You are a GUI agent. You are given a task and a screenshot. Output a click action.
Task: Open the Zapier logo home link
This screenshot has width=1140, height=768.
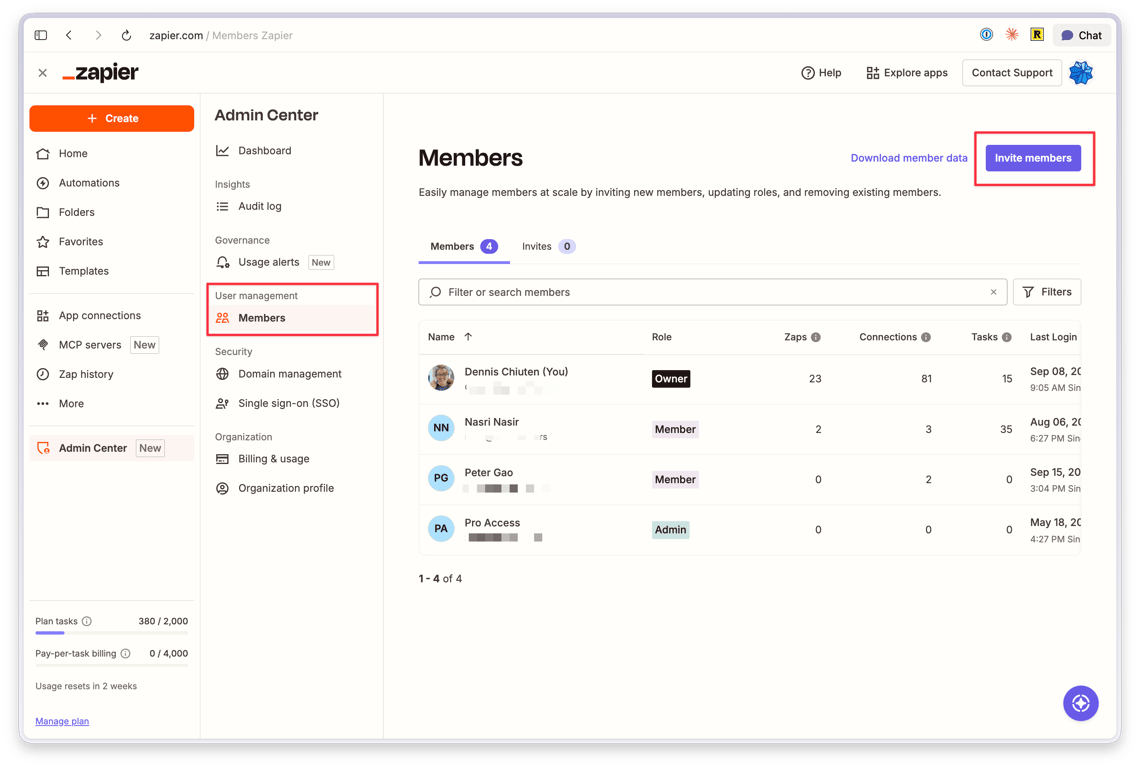point(100,73)
